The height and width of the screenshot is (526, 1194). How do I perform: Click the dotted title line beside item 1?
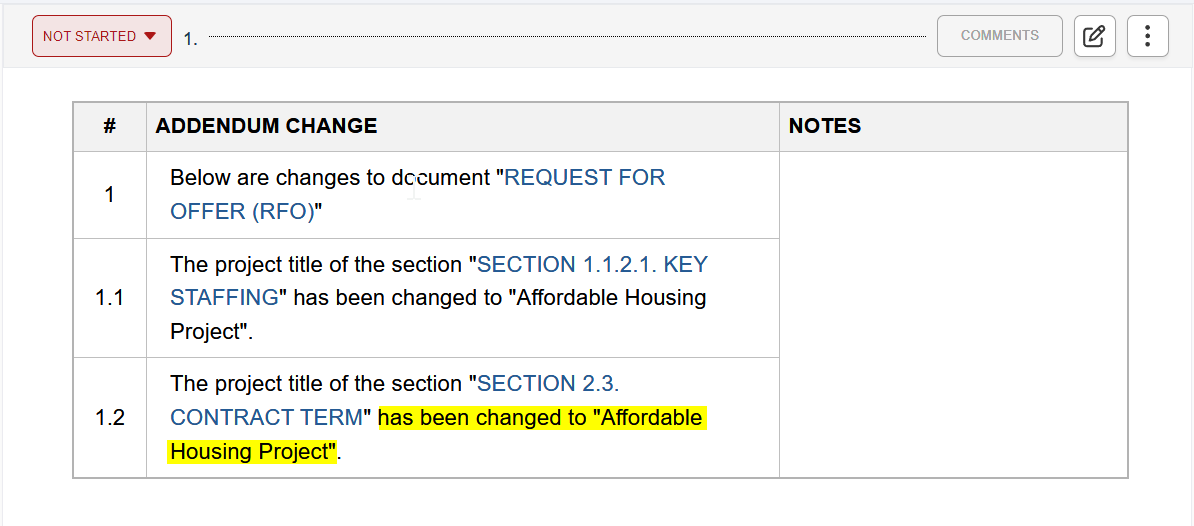(567, 36)
